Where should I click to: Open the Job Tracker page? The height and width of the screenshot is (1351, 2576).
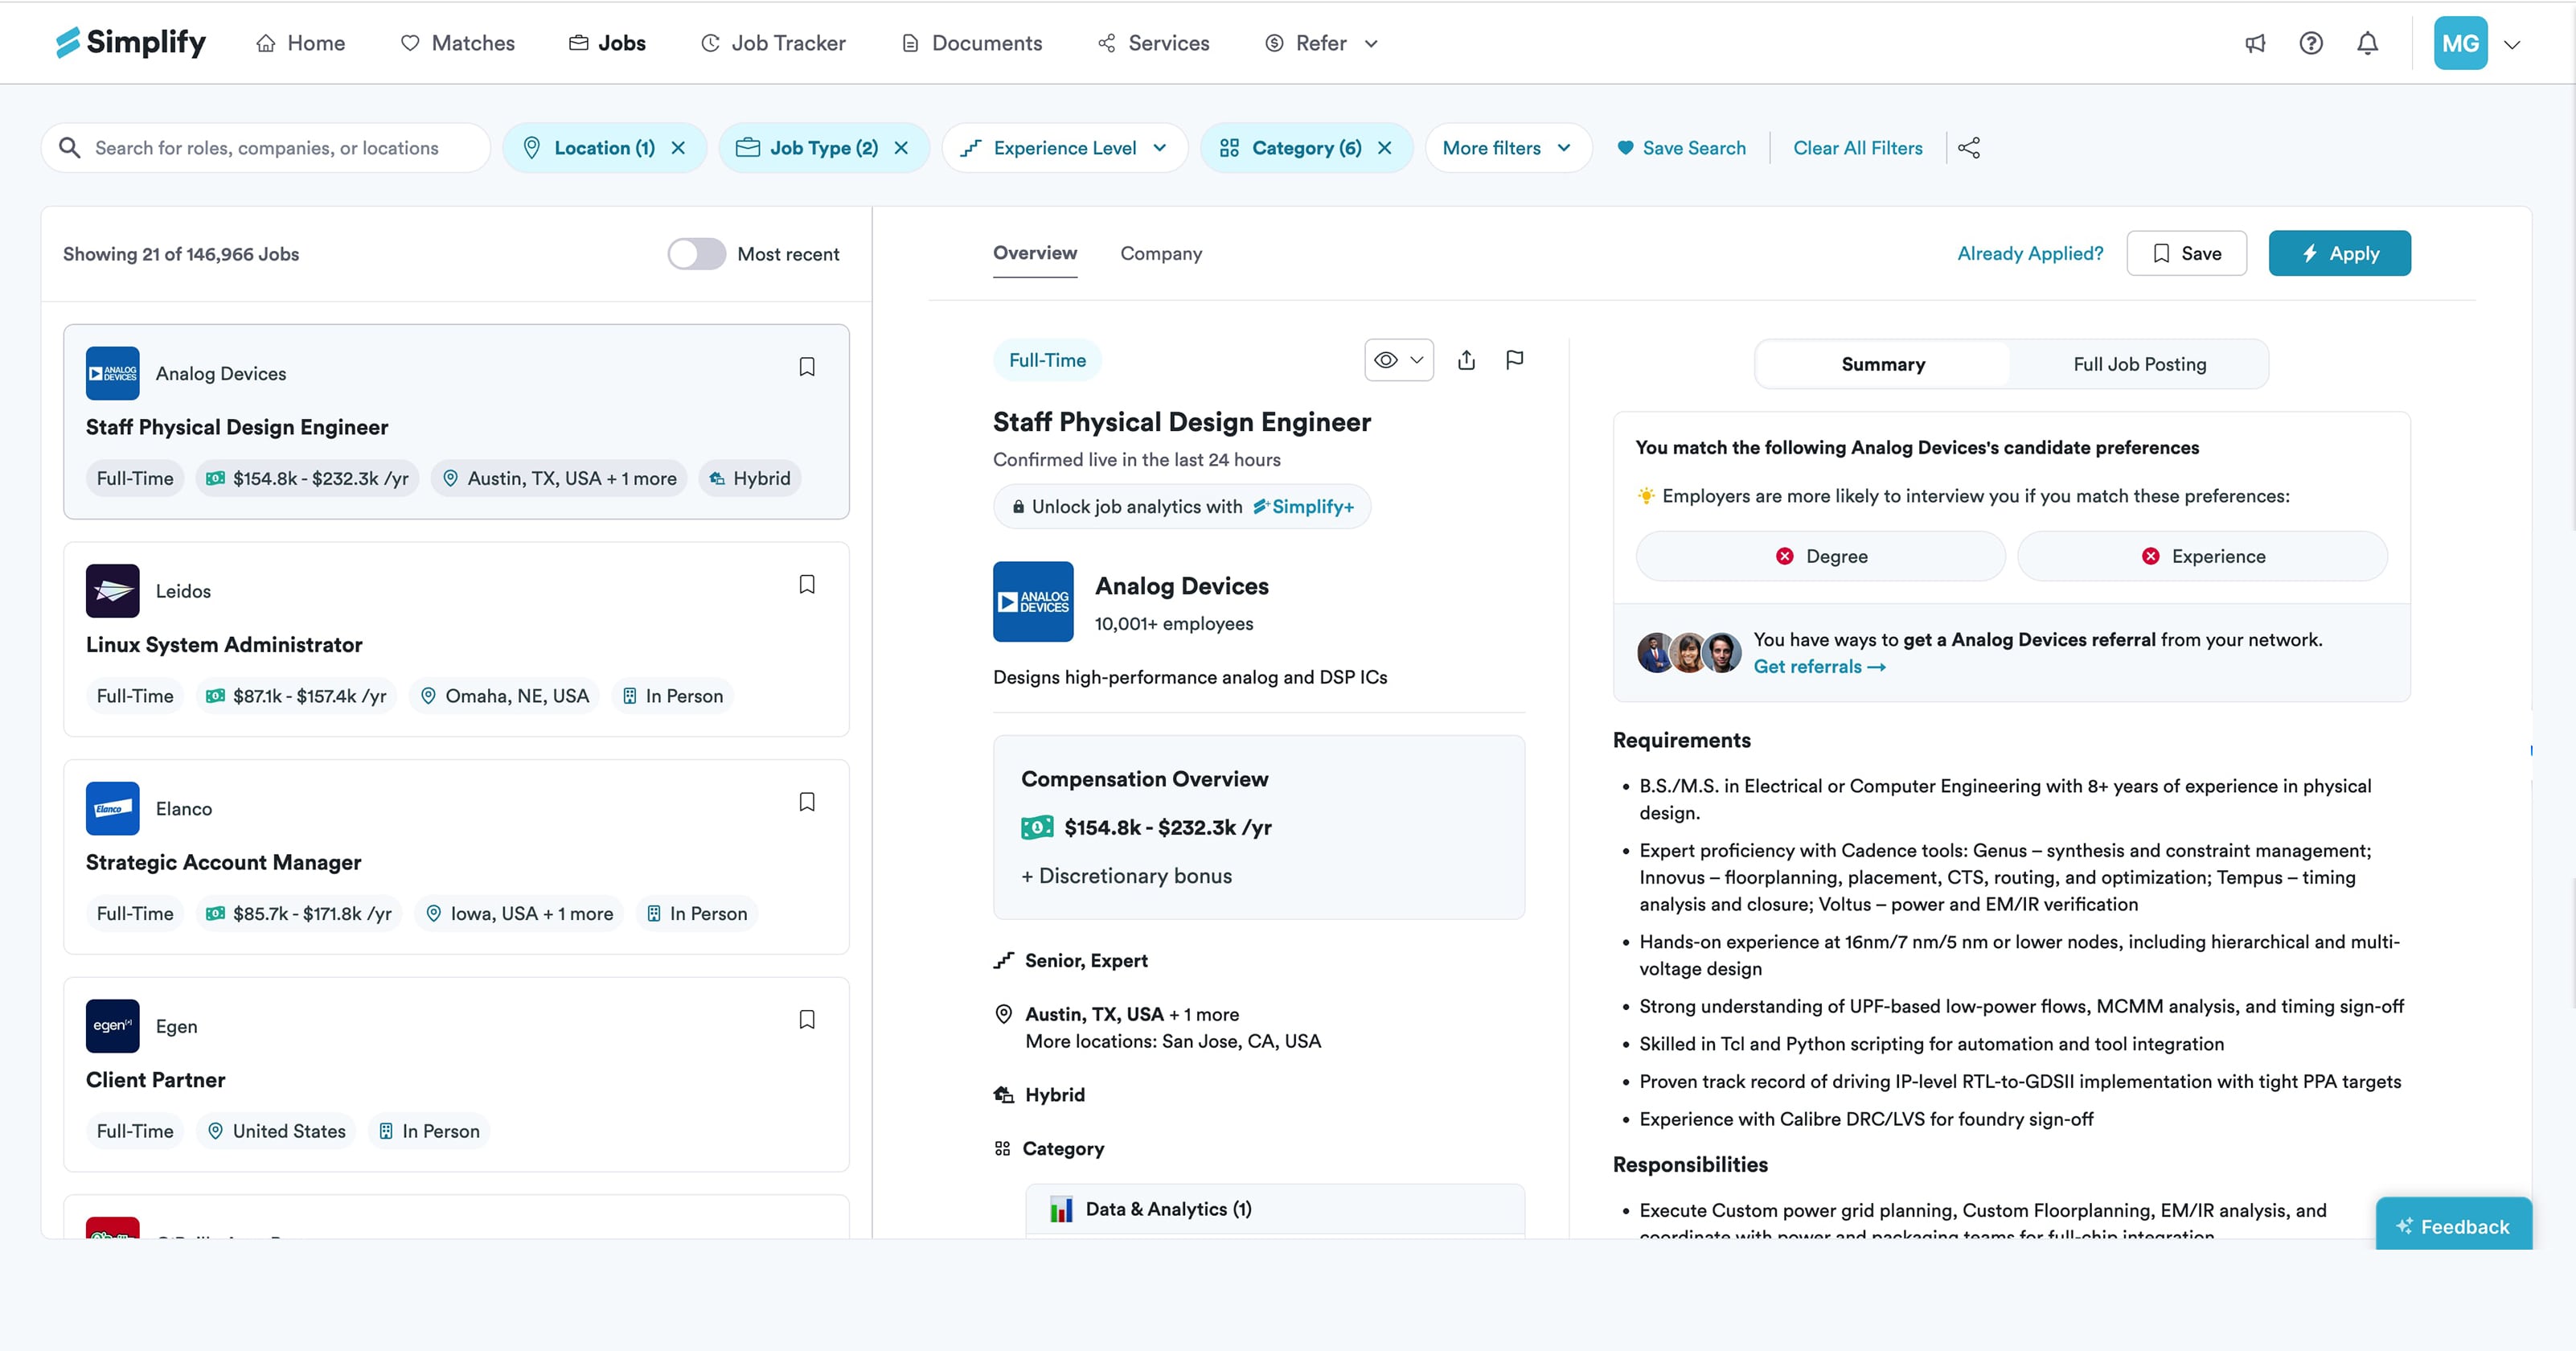point(774,43)
